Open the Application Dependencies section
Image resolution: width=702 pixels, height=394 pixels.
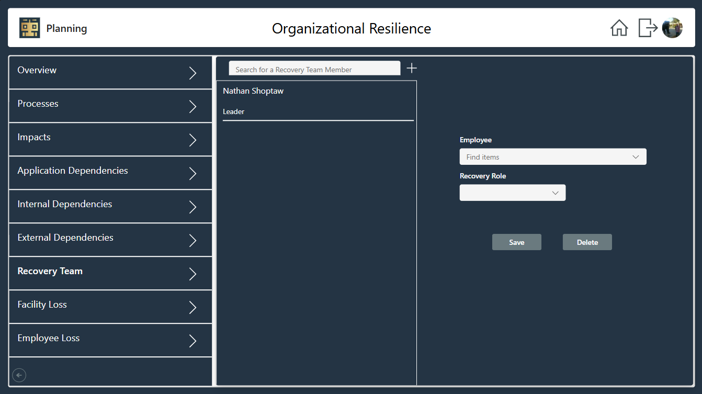click(x=110, y=173)
